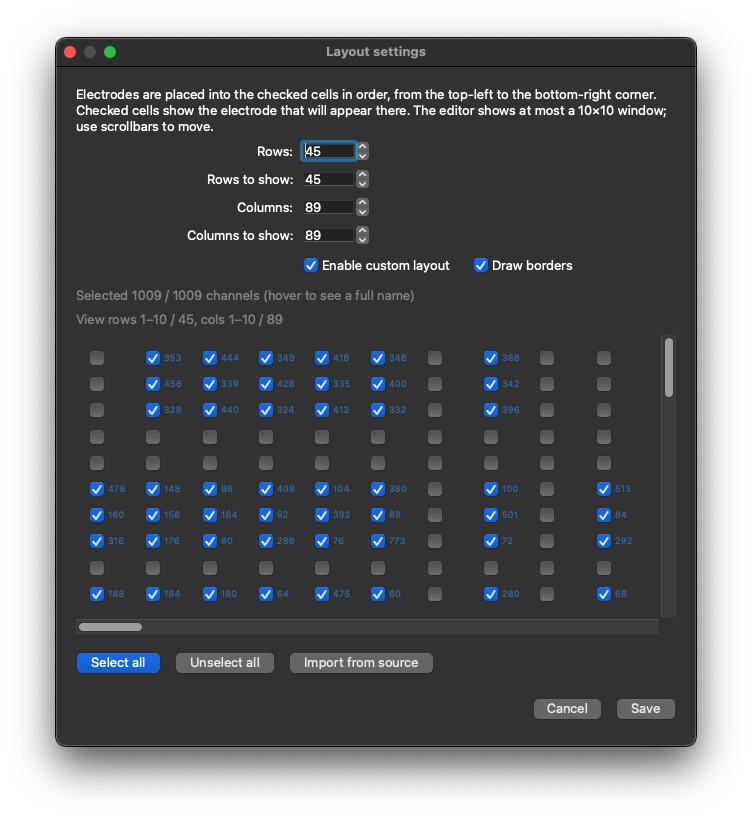Cancel the layout settings dialog
This screenshot has height=820, width=752.
click(x=567, y=709)
